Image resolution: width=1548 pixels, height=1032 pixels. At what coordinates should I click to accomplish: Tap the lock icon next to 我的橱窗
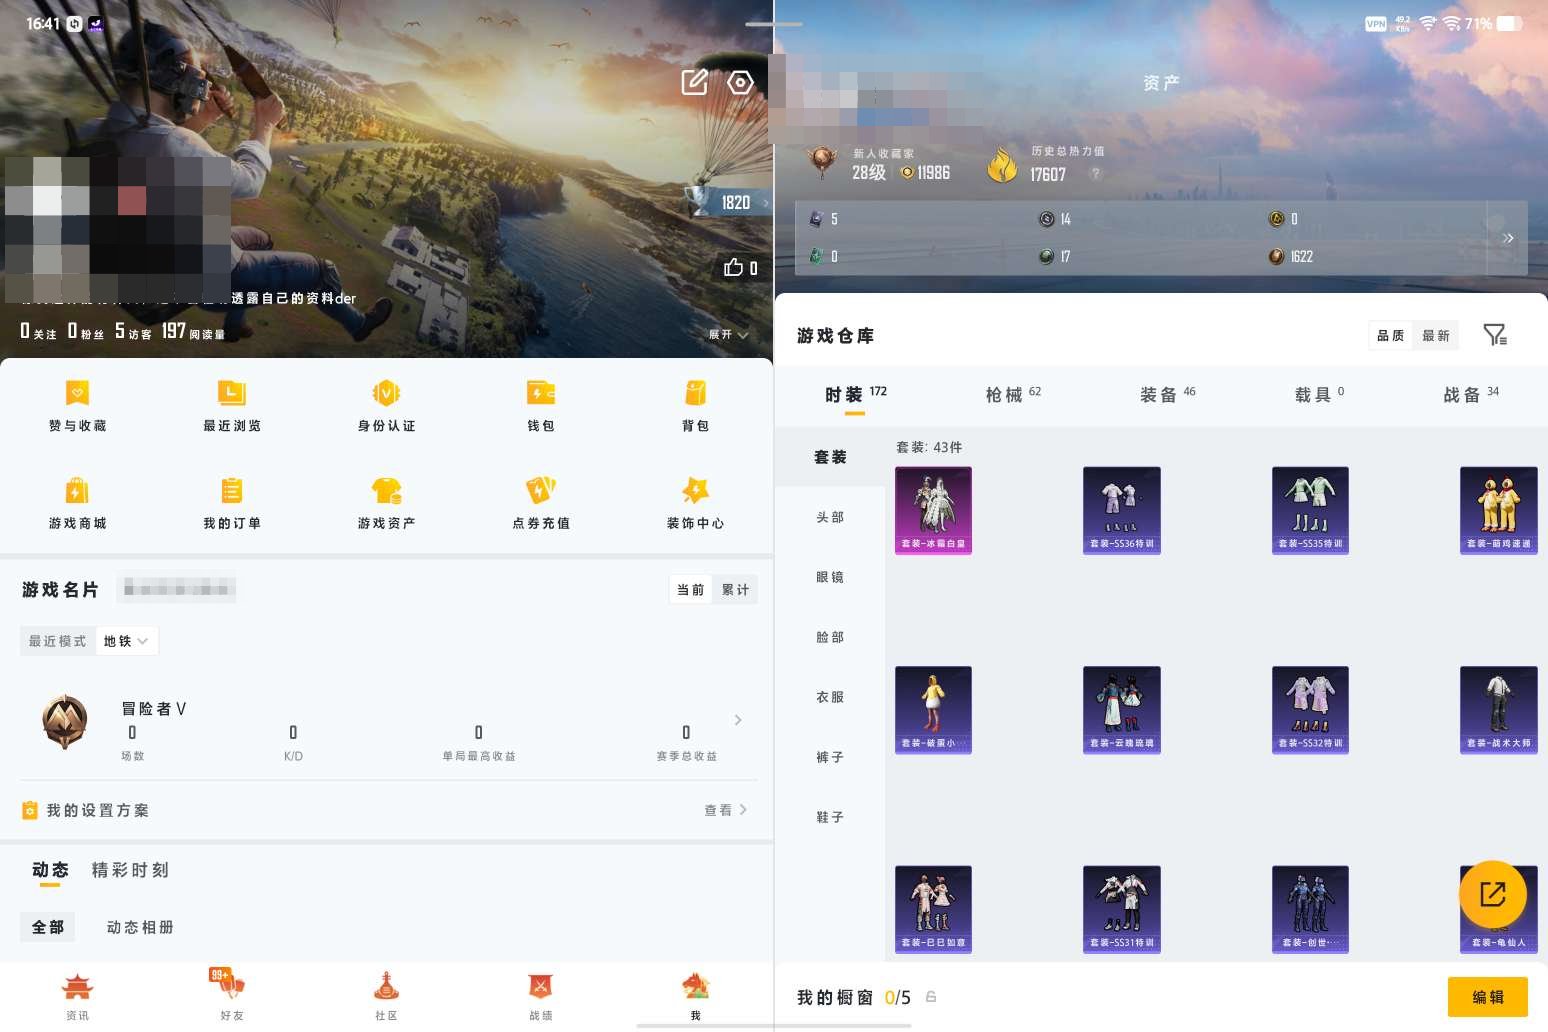click(930, 997)
